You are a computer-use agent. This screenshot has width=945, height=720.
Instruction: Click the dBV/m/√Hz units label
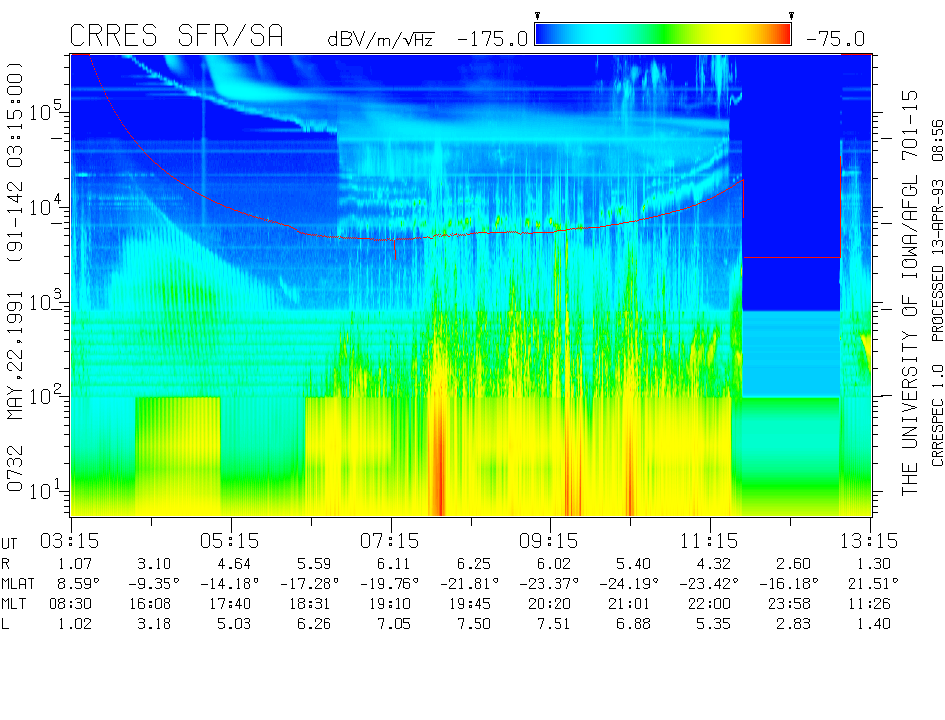click(x=380, y=39)
